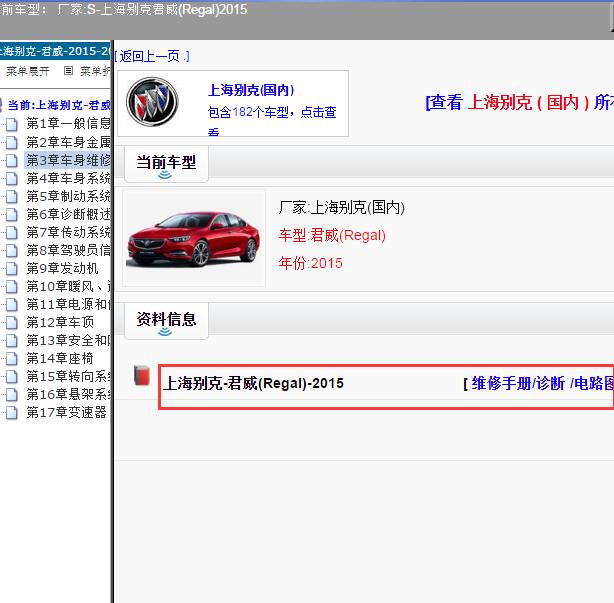Click the title text 厂家:S-上海别克君威(Regal)2015

[152, 9]
